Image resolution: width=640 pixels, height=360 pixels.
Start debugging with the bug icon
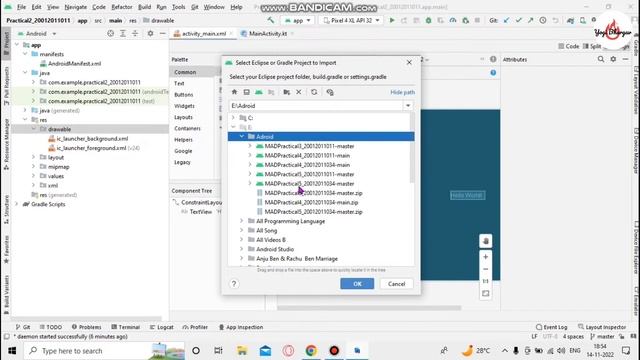[428, 20]
